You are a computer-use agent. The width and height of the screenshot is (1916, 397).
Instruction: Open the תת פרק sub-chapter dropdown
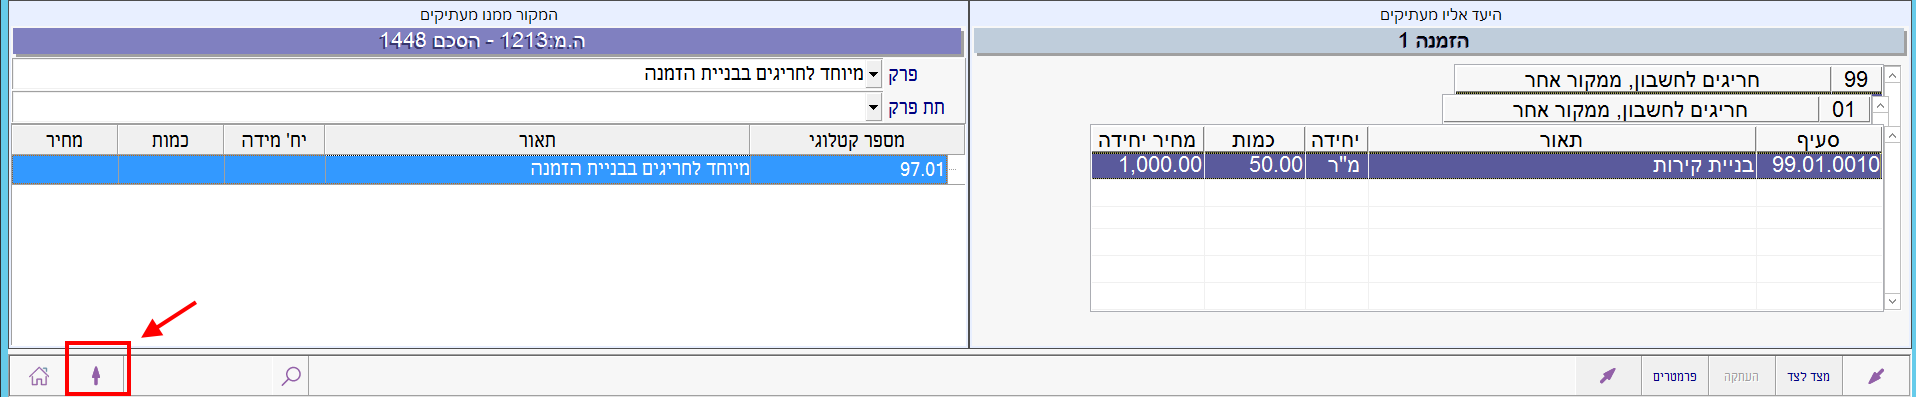pos(873,107)
